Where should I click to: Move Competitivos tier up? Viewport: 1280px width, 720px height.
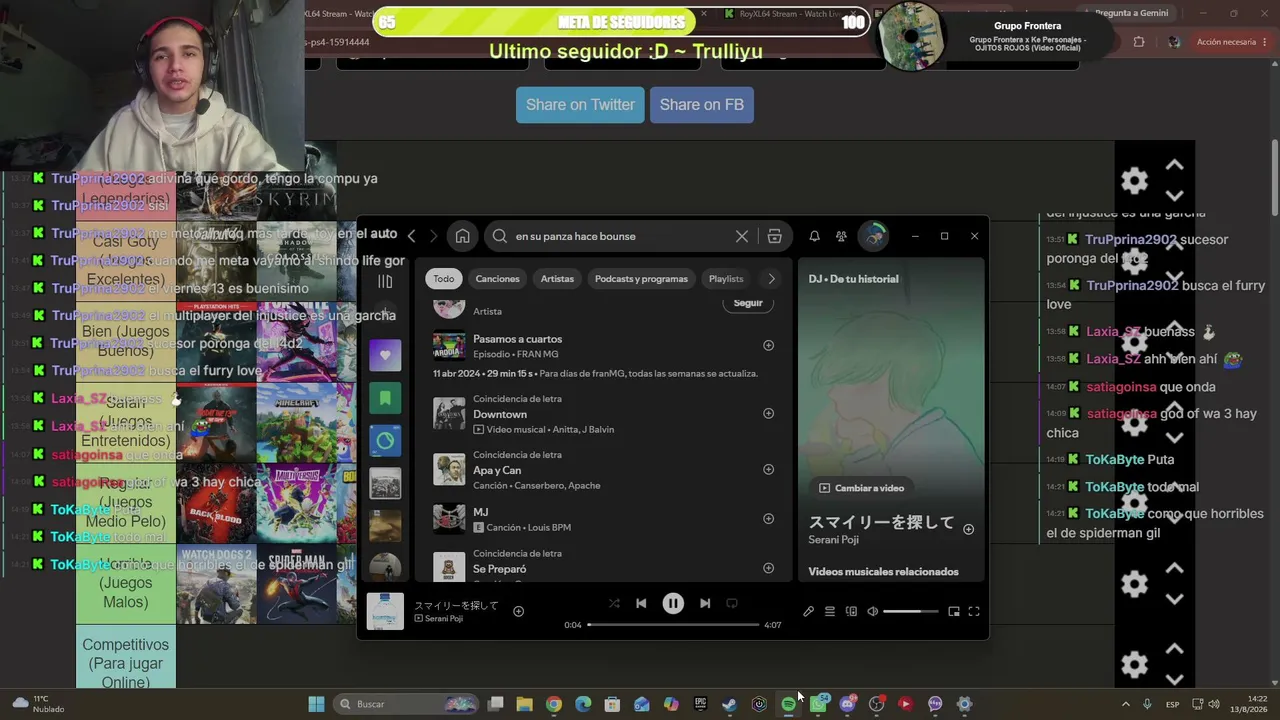[1175, 649]
